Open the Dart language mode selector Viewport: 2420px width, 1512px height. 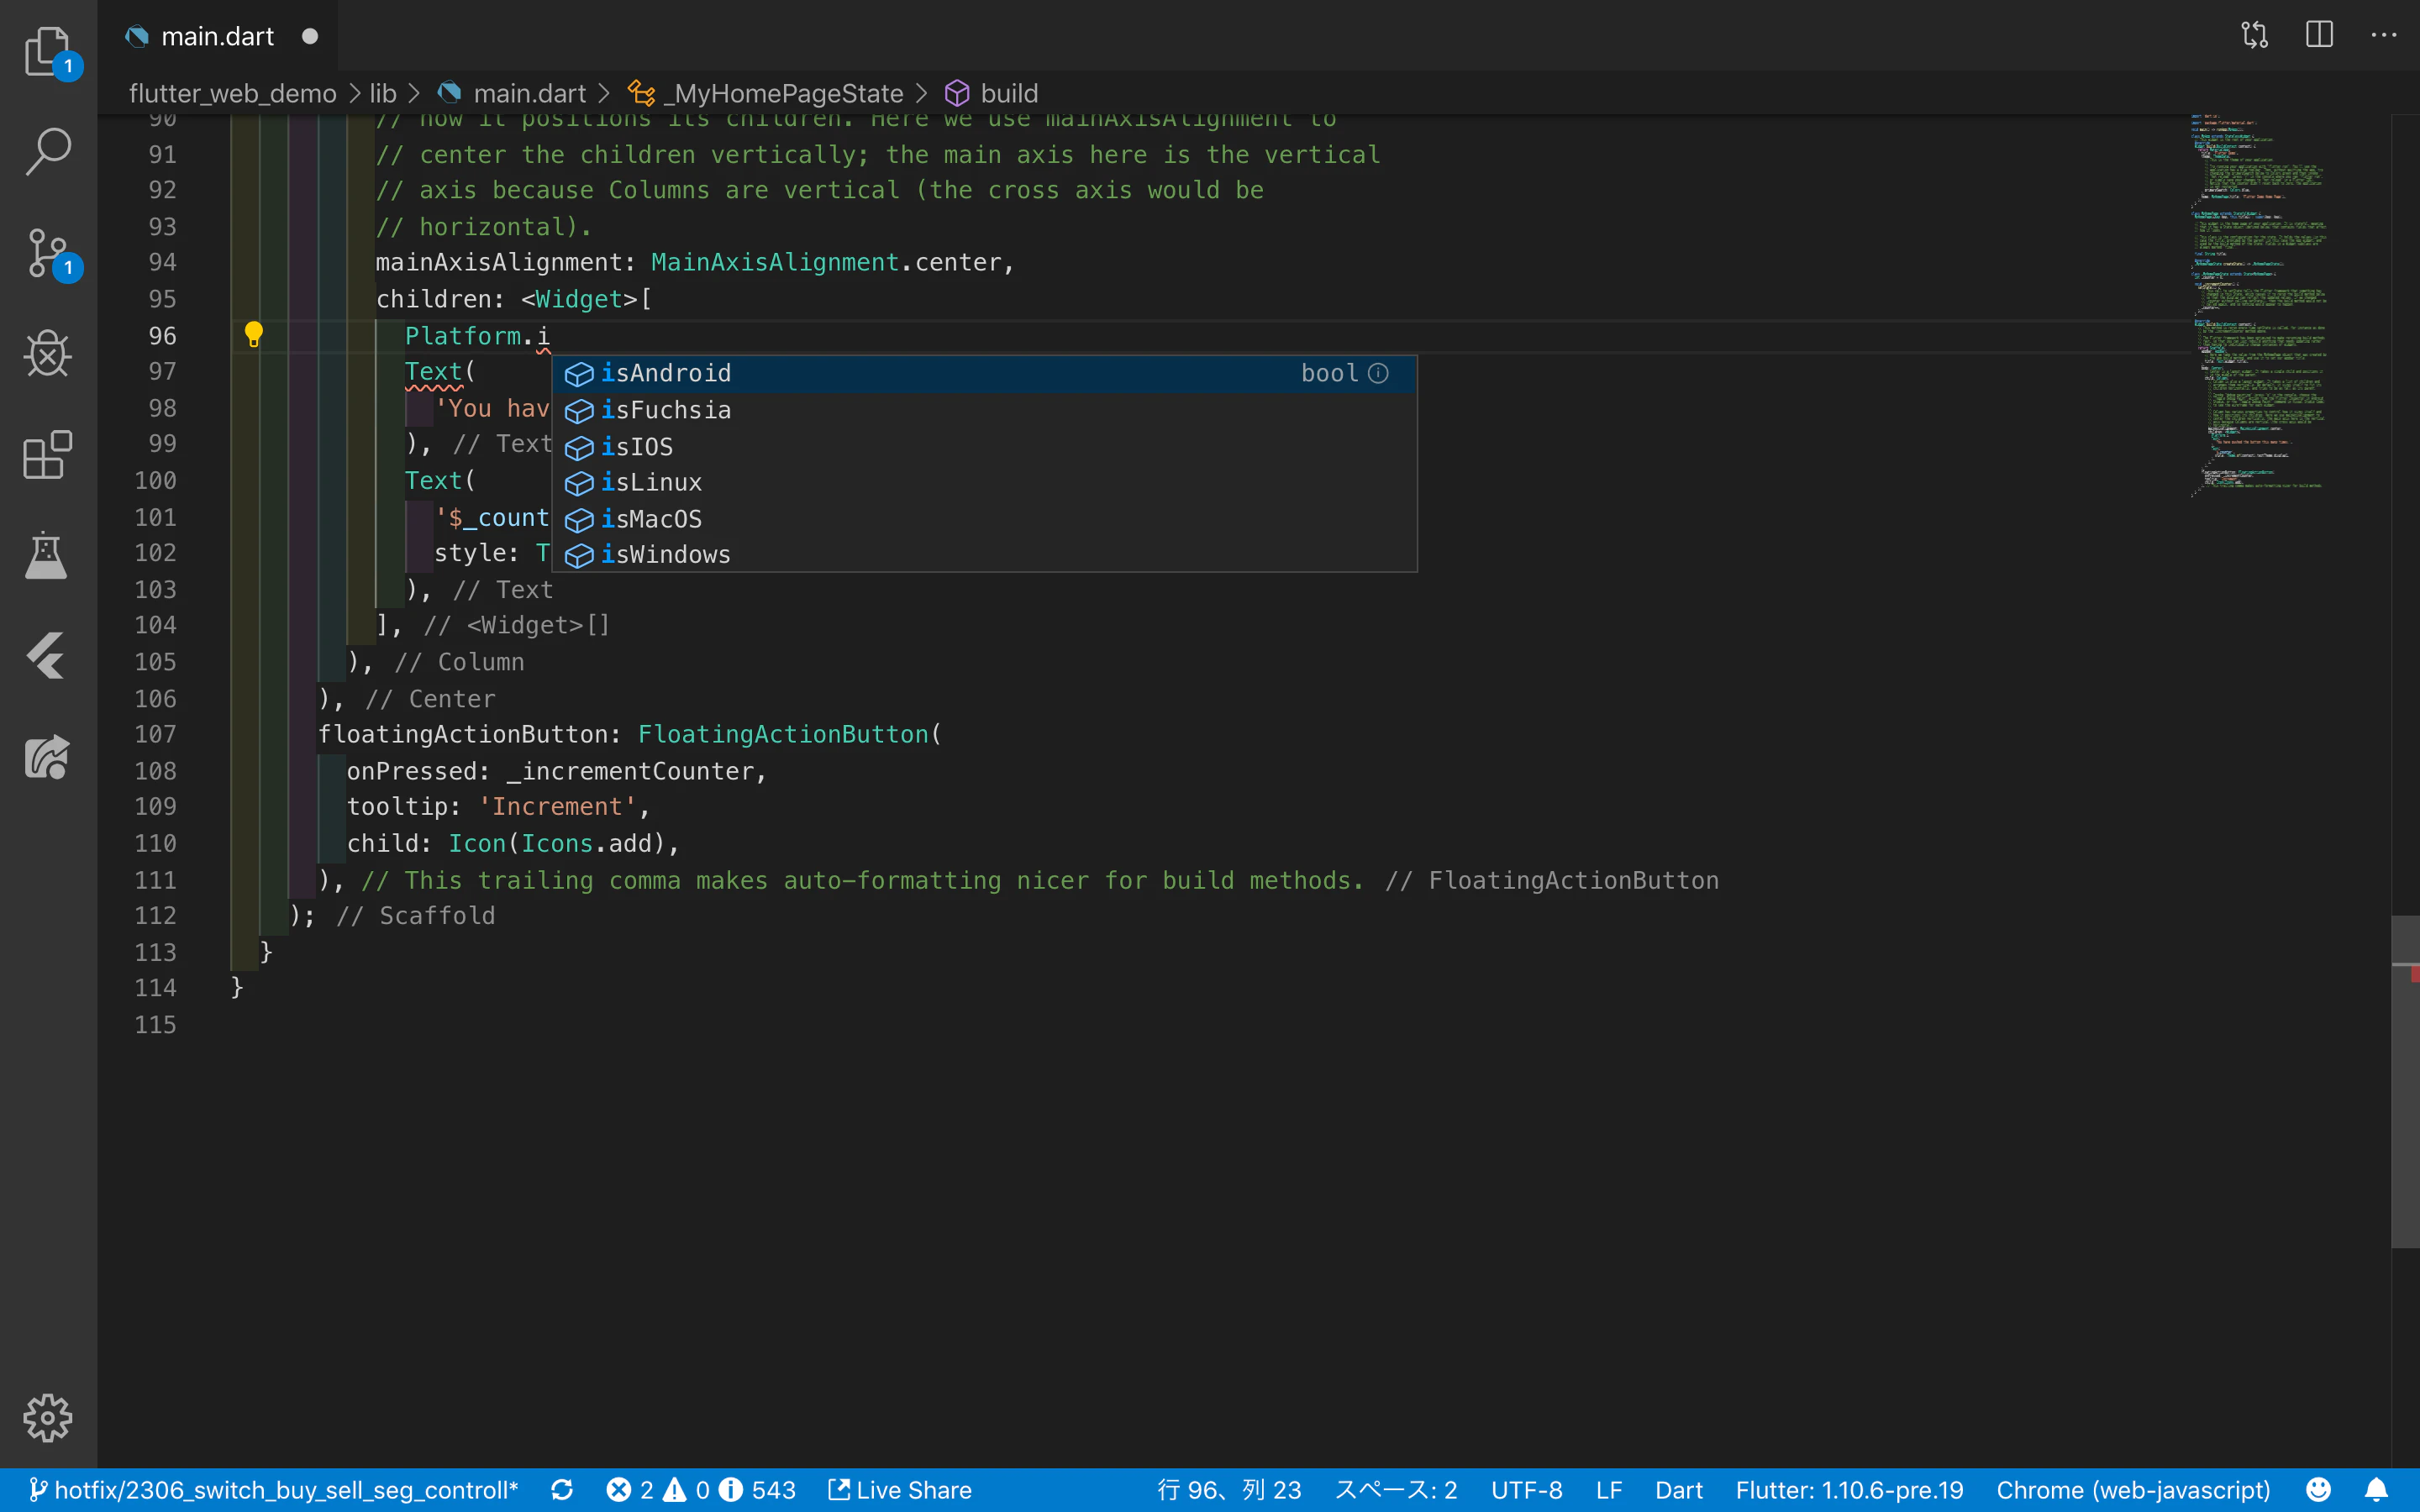tap(1678, 1490)
